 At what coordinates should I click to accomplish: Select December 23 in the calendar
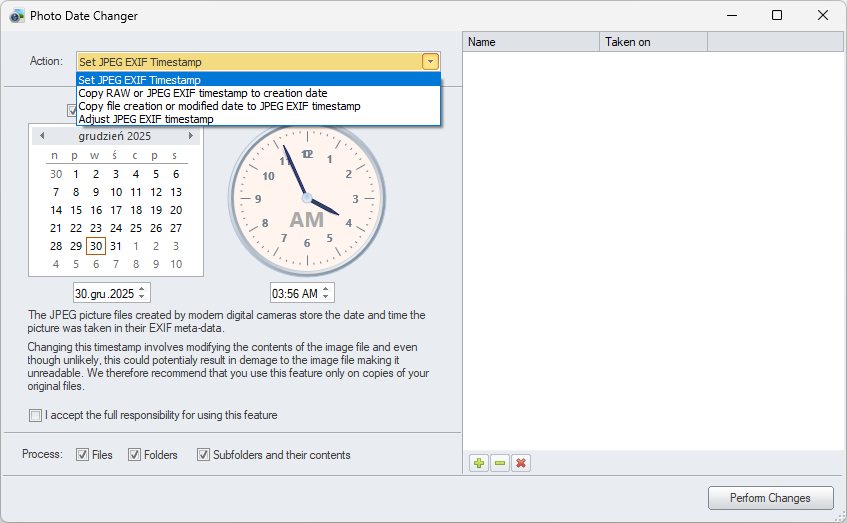(96, 228)
